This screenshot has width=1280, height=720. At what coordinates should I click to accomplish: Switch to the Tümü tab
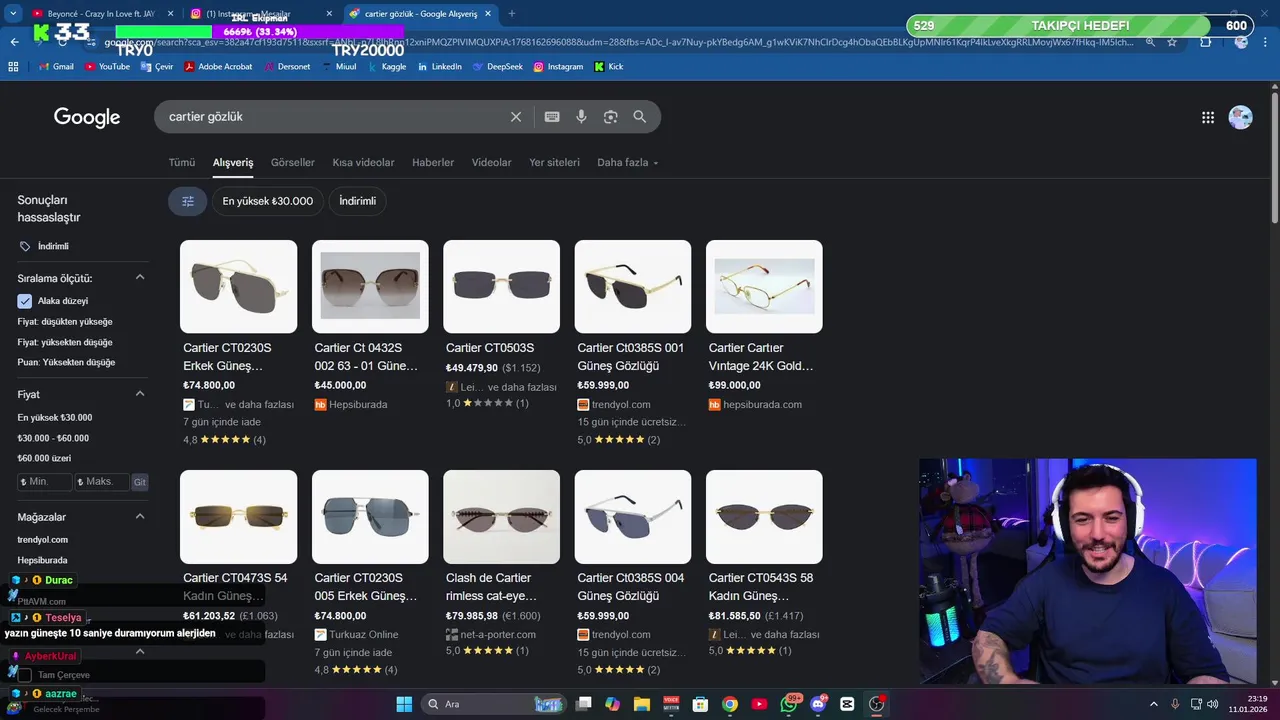click(182, 163)
